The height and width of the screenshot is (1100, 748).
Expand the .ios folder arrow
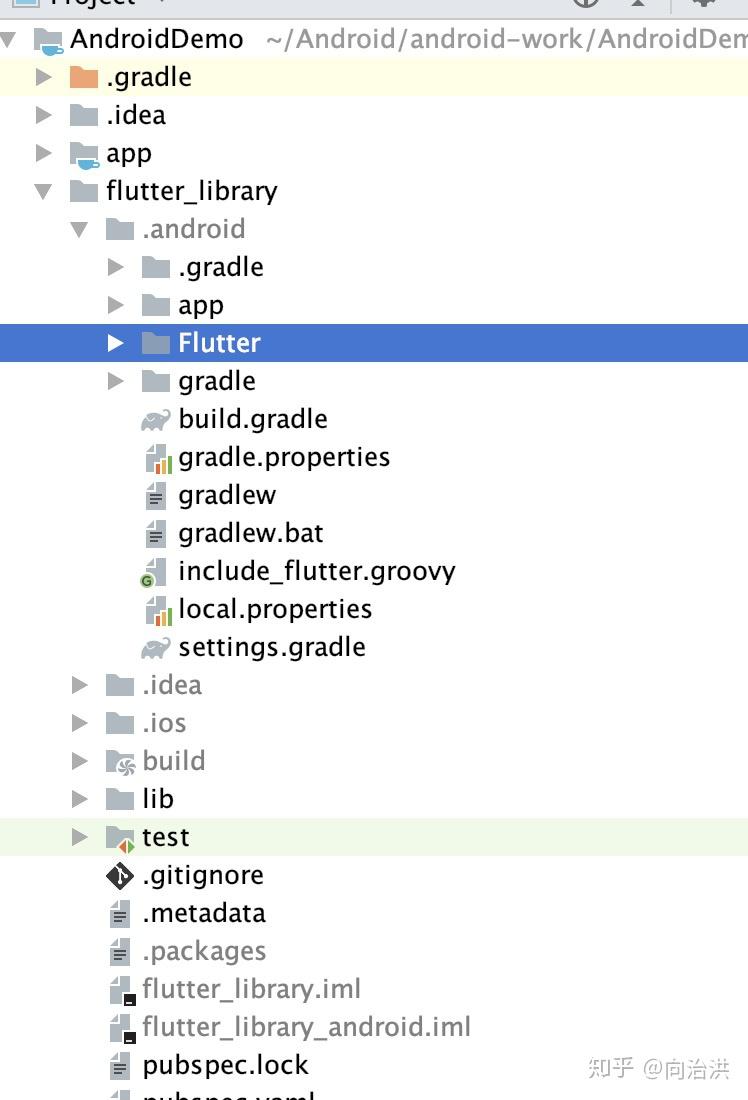point(80,723)
